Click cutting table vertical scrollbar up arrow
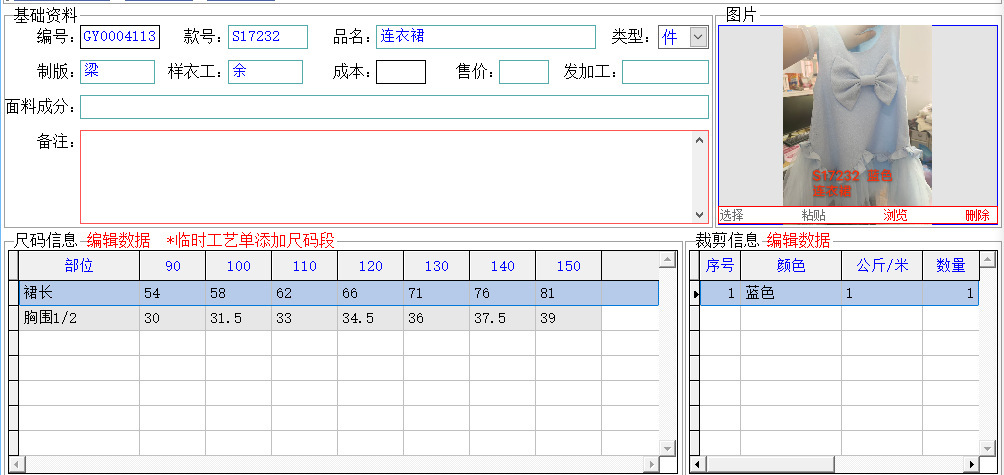1004x475 pixels. click(x=988, y=259)
